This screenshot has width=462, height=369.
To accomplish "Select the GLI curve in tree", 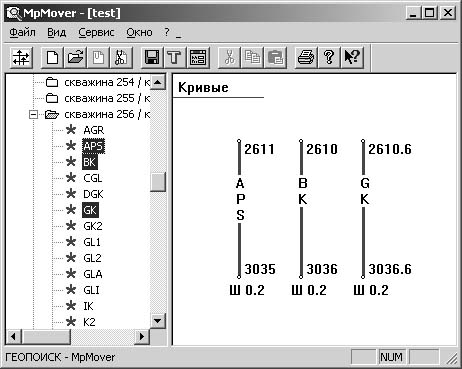I will 91,290.
